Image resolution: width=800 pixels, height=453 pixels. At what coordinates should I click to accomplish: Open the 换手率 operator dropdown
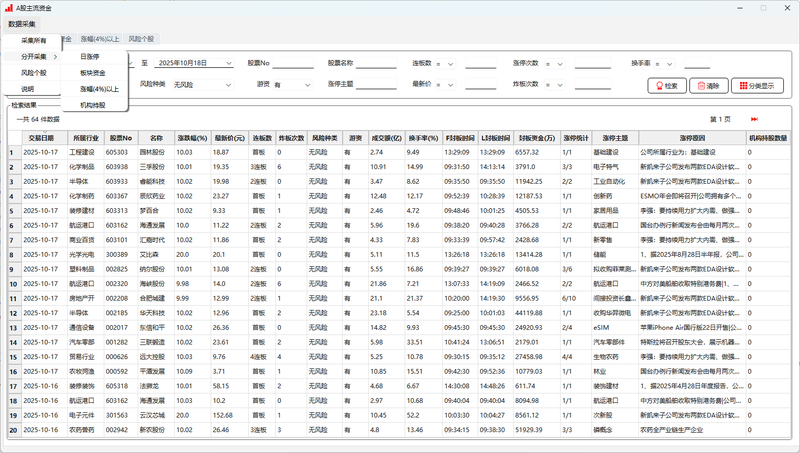tap(667, 63)
